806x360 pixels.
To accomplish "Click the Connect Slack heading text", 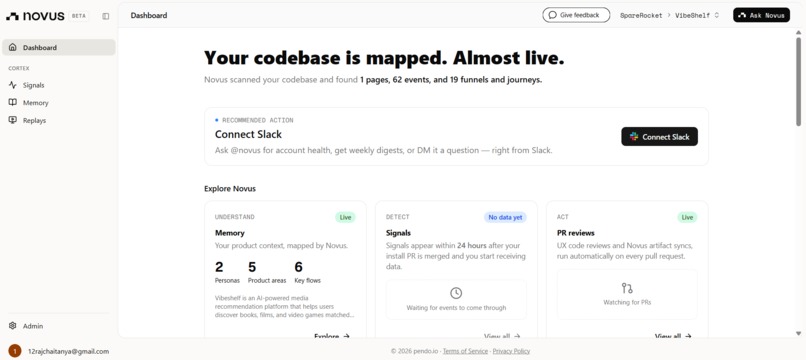I will coord(248,134).
